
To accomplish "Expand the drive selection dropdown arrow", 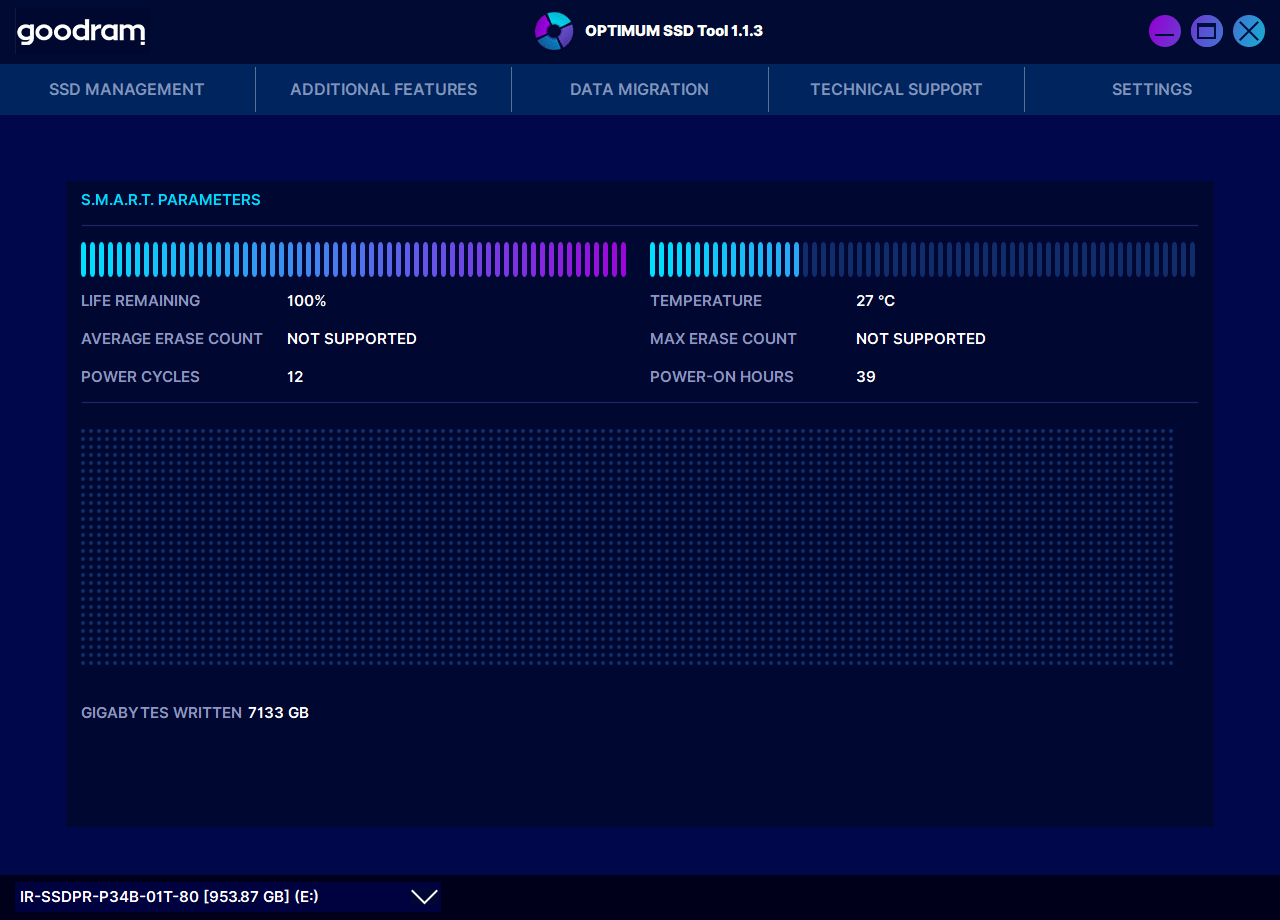I will [425, 897].
